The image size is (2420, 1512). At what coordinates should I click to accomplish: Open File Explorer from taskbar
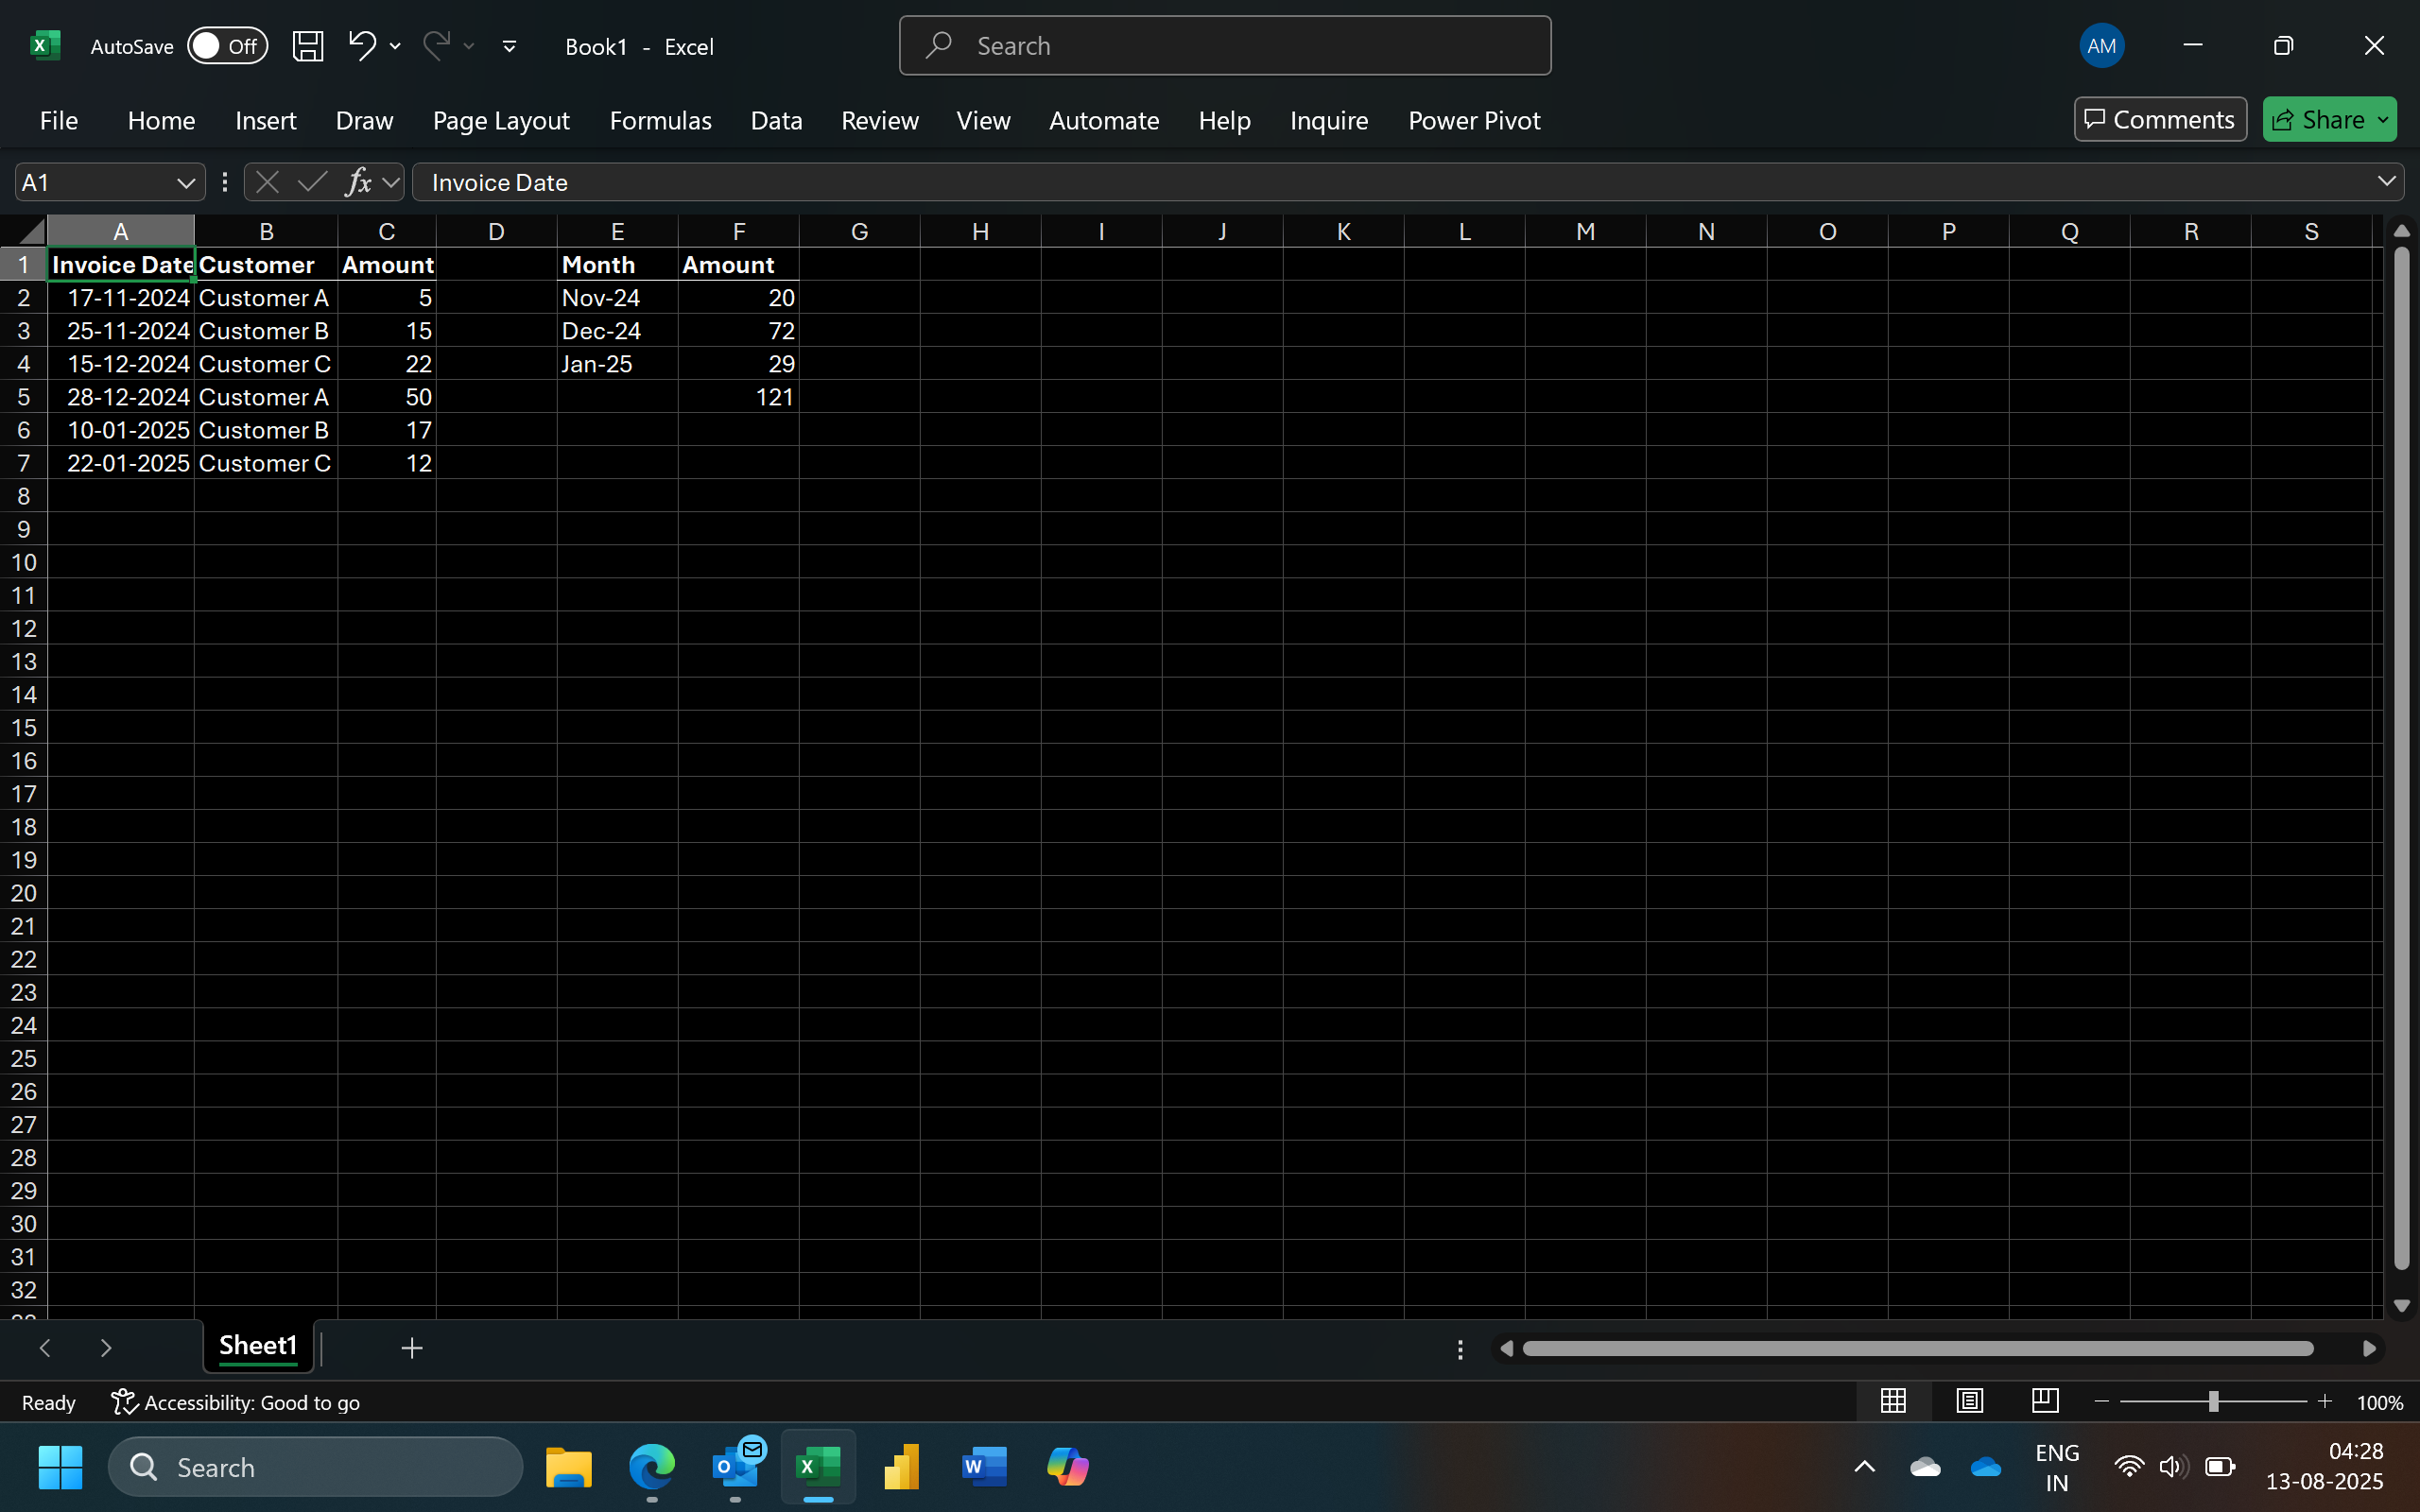click(x=568, y=1467)
